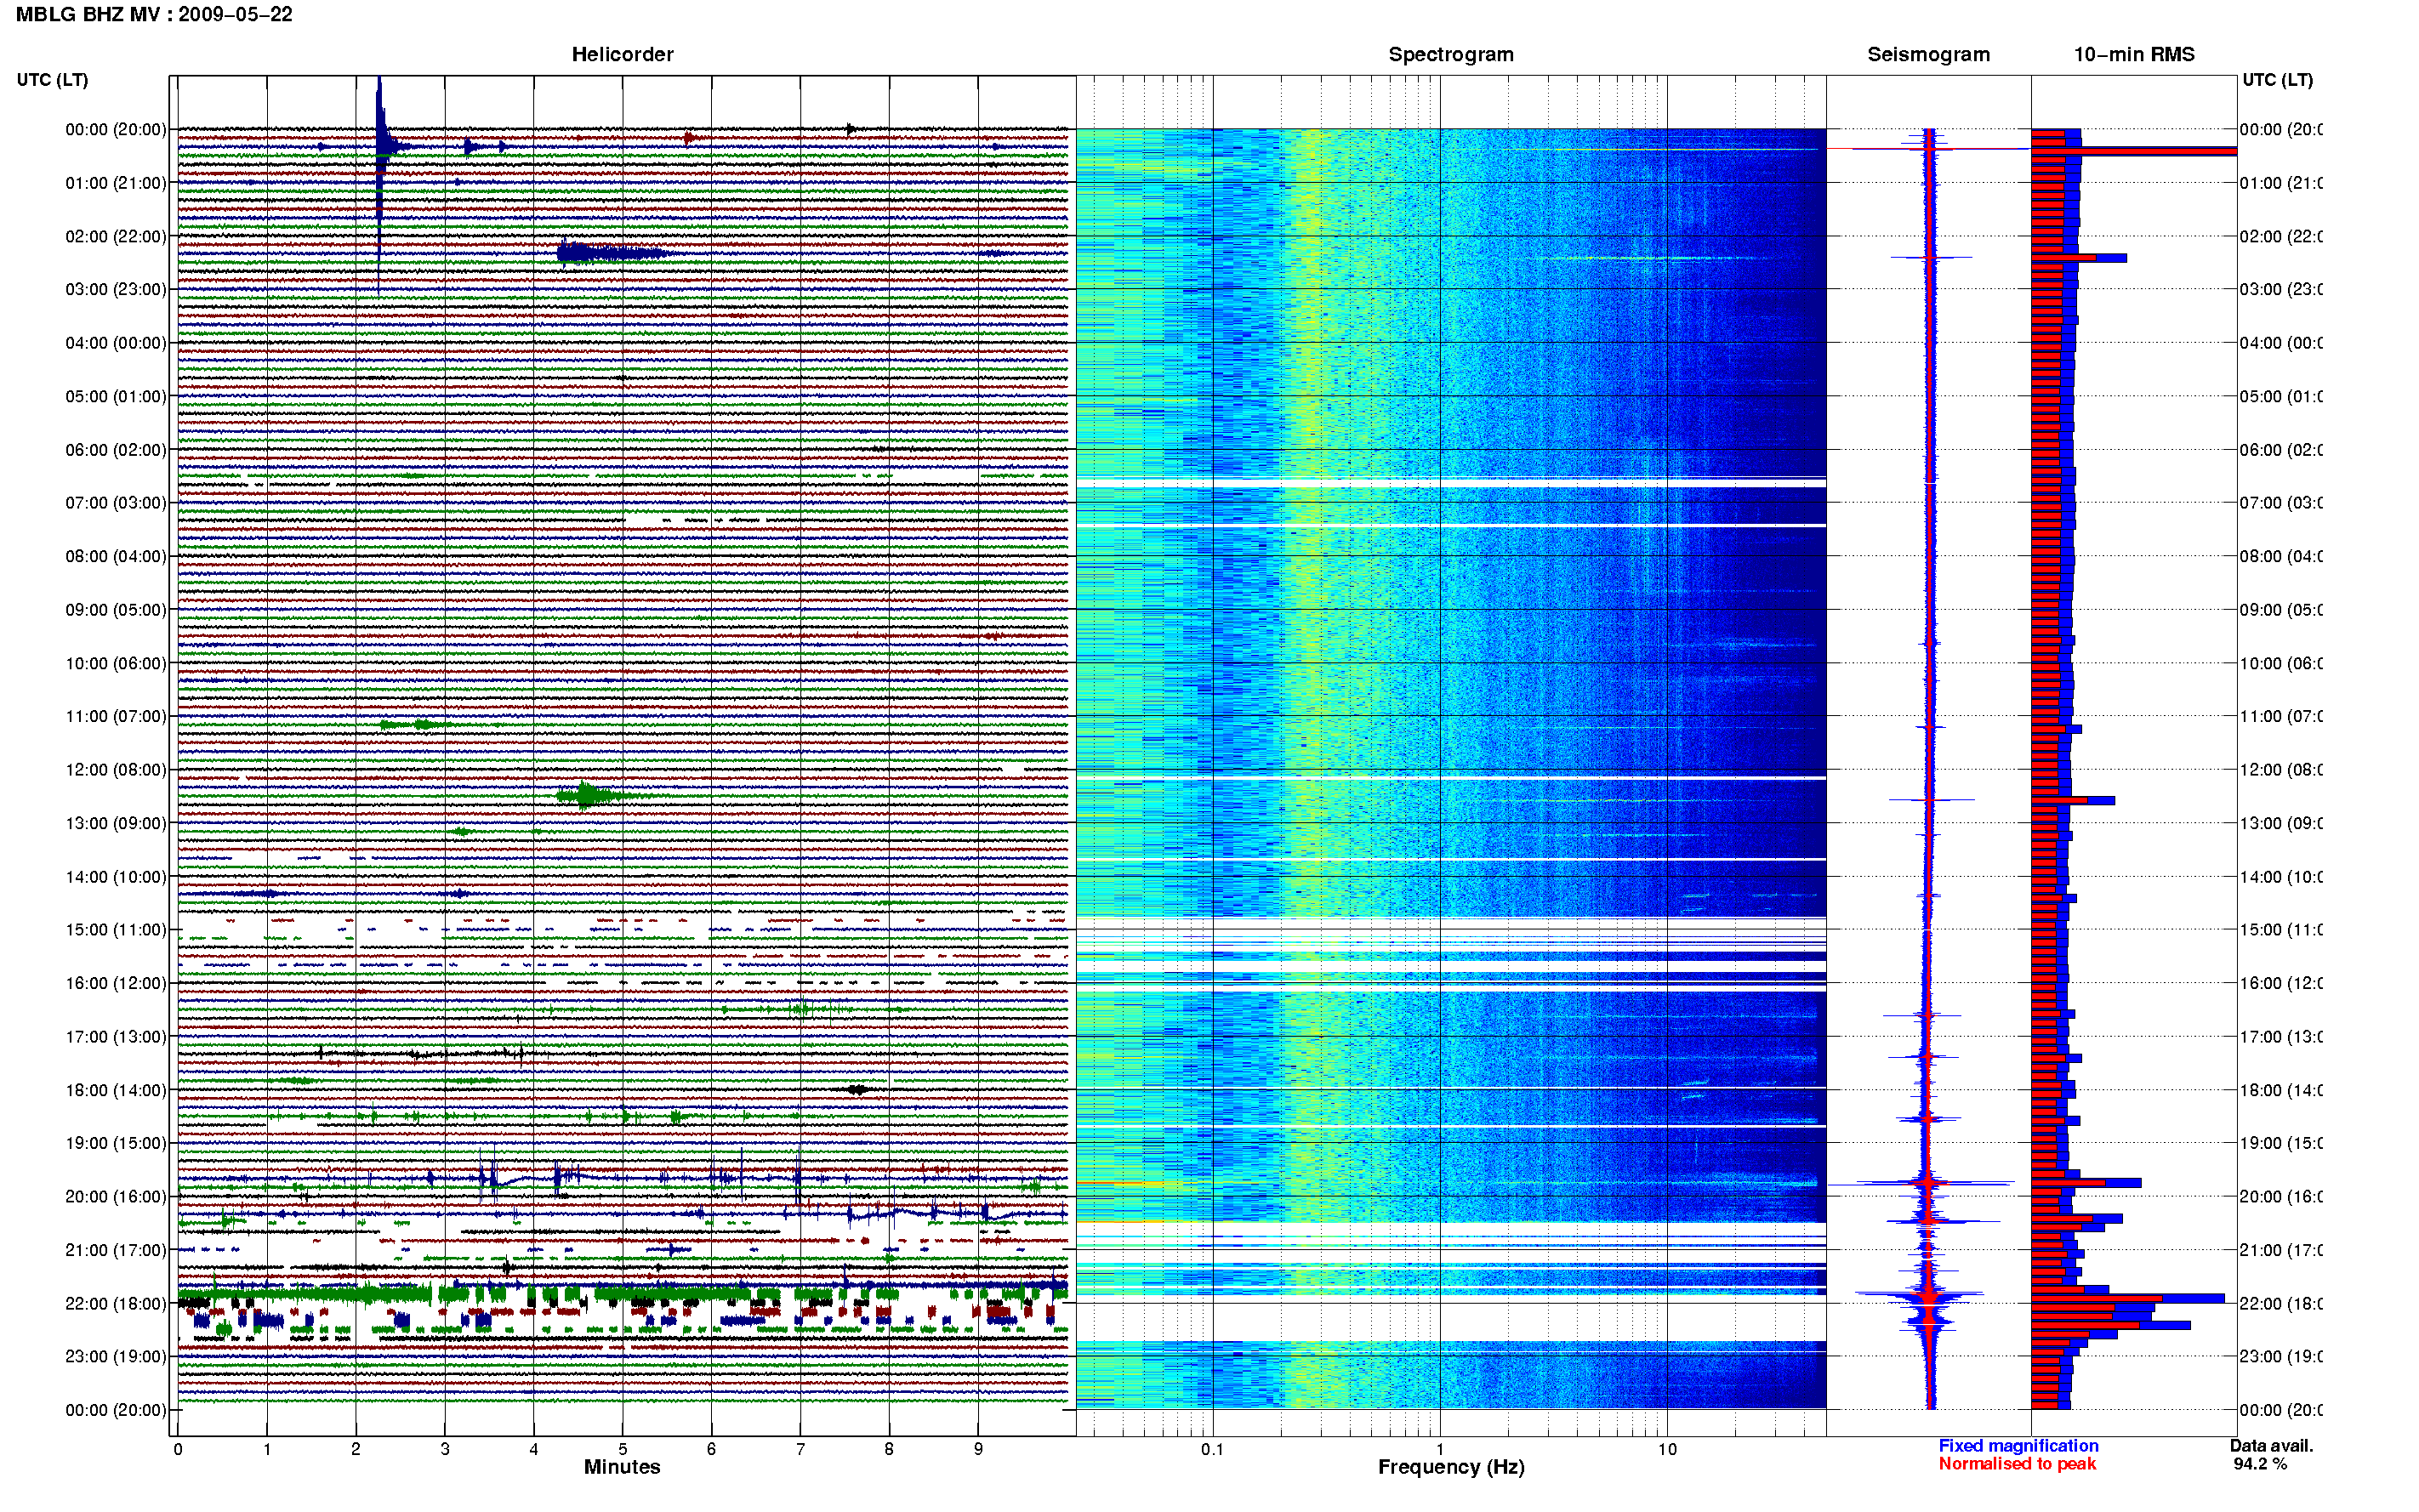Click the left time label '14:00 (10:00)'
Image resolution: width=2419 pixels, height=1512 pixels.
coord(116,877)
